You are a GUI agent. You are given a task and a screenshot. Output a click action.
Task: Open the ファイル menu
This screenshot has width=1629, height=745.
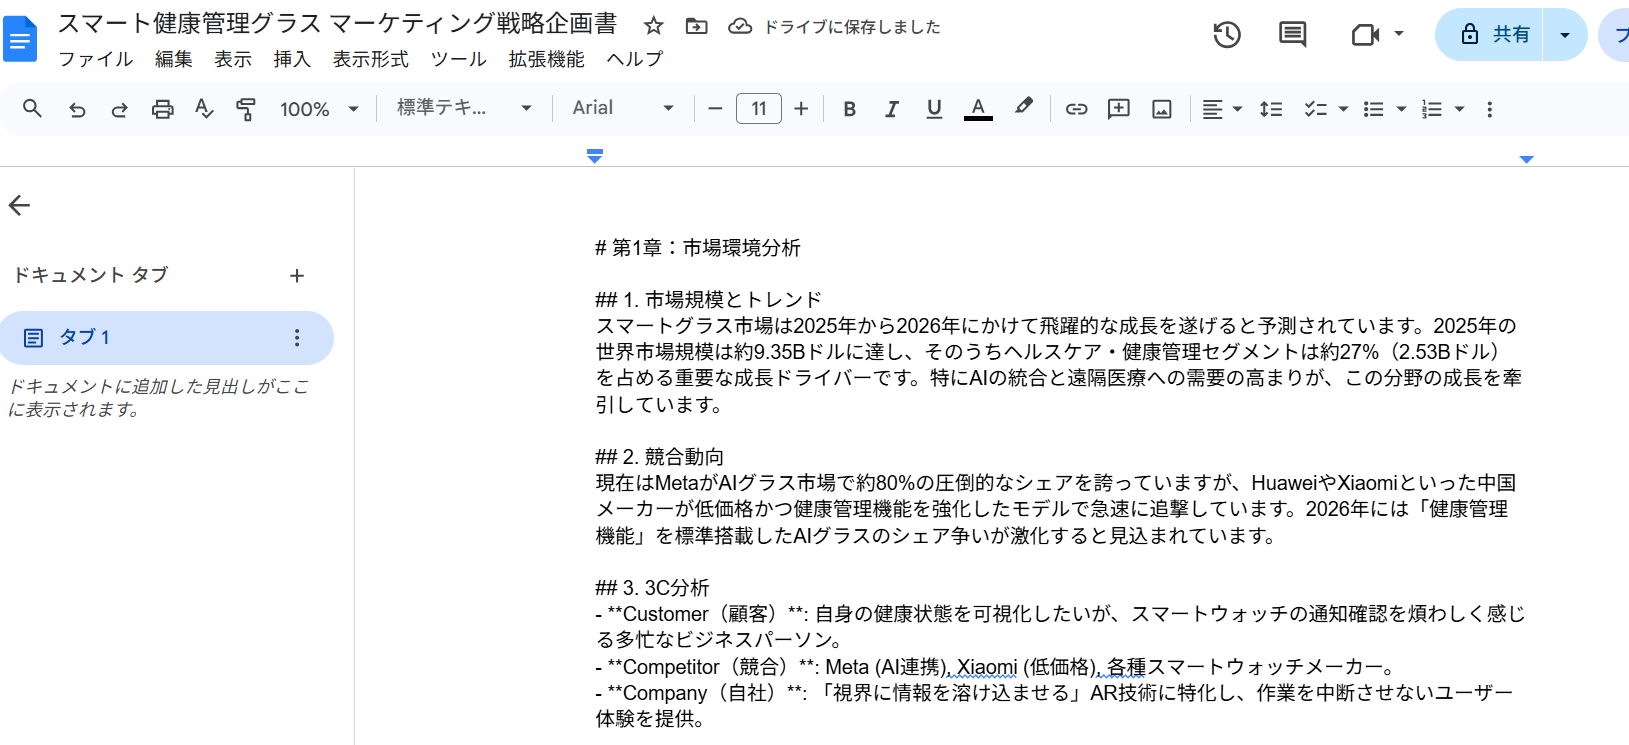click(x=95, y=59)
